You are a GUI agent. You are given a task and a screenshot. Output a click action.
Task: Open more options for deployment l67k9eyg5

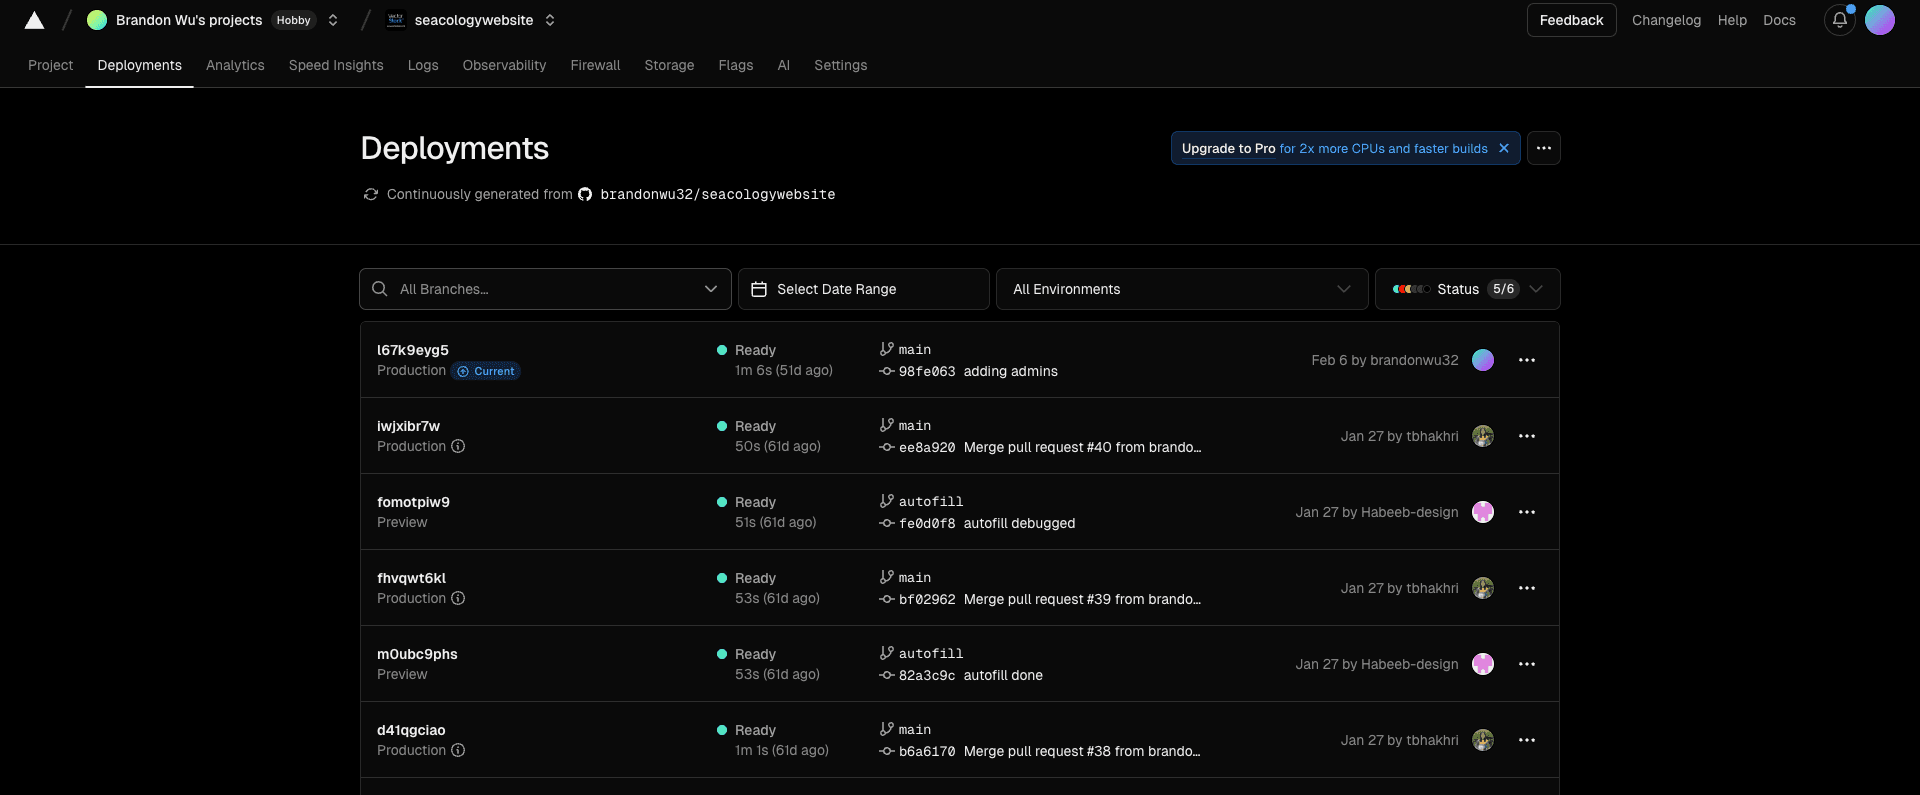click(x=1526, y=360)
